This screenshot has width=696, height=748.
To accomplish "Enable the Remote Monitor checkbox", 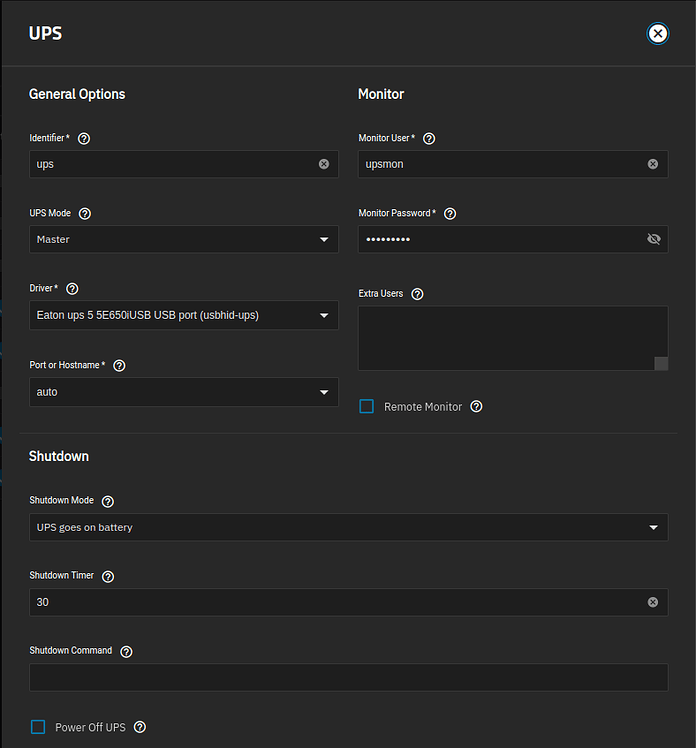I will click(366, 406).
